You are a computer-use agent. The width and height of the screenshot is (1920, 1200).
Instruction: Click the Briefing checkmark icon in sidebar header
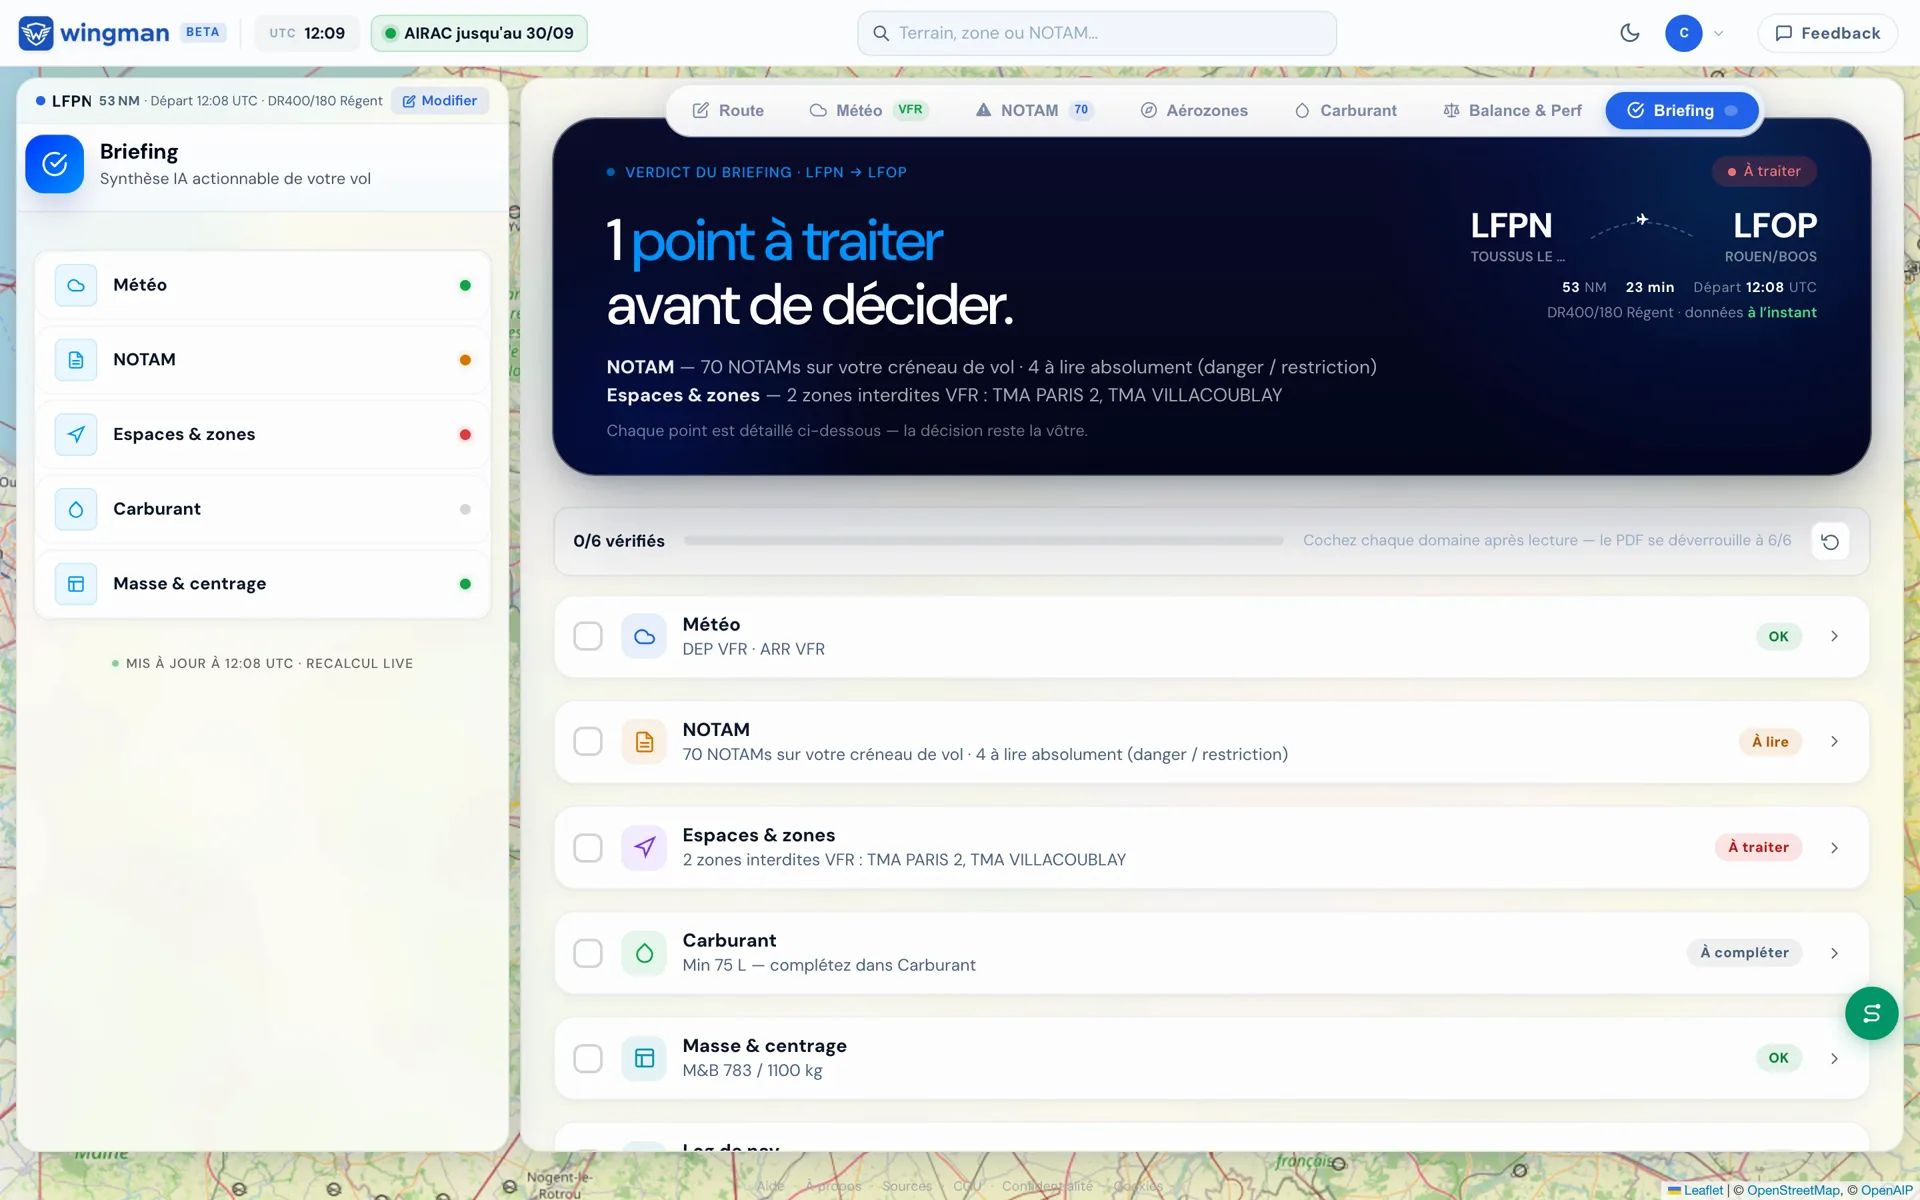[55, 164]
